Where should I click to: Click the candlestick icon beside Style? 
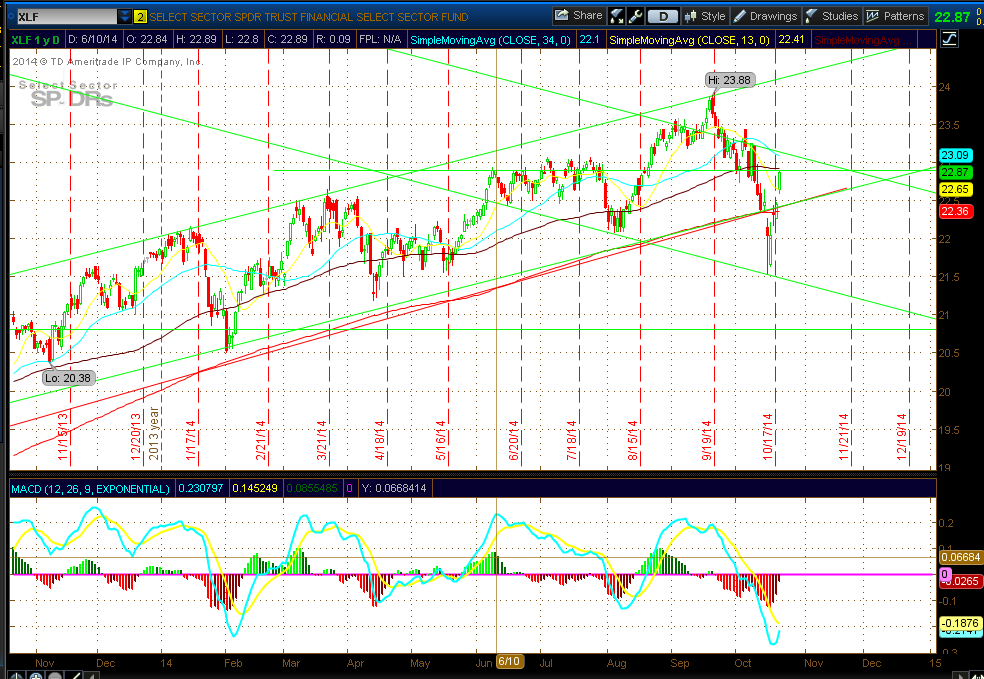tap(689, 17)
